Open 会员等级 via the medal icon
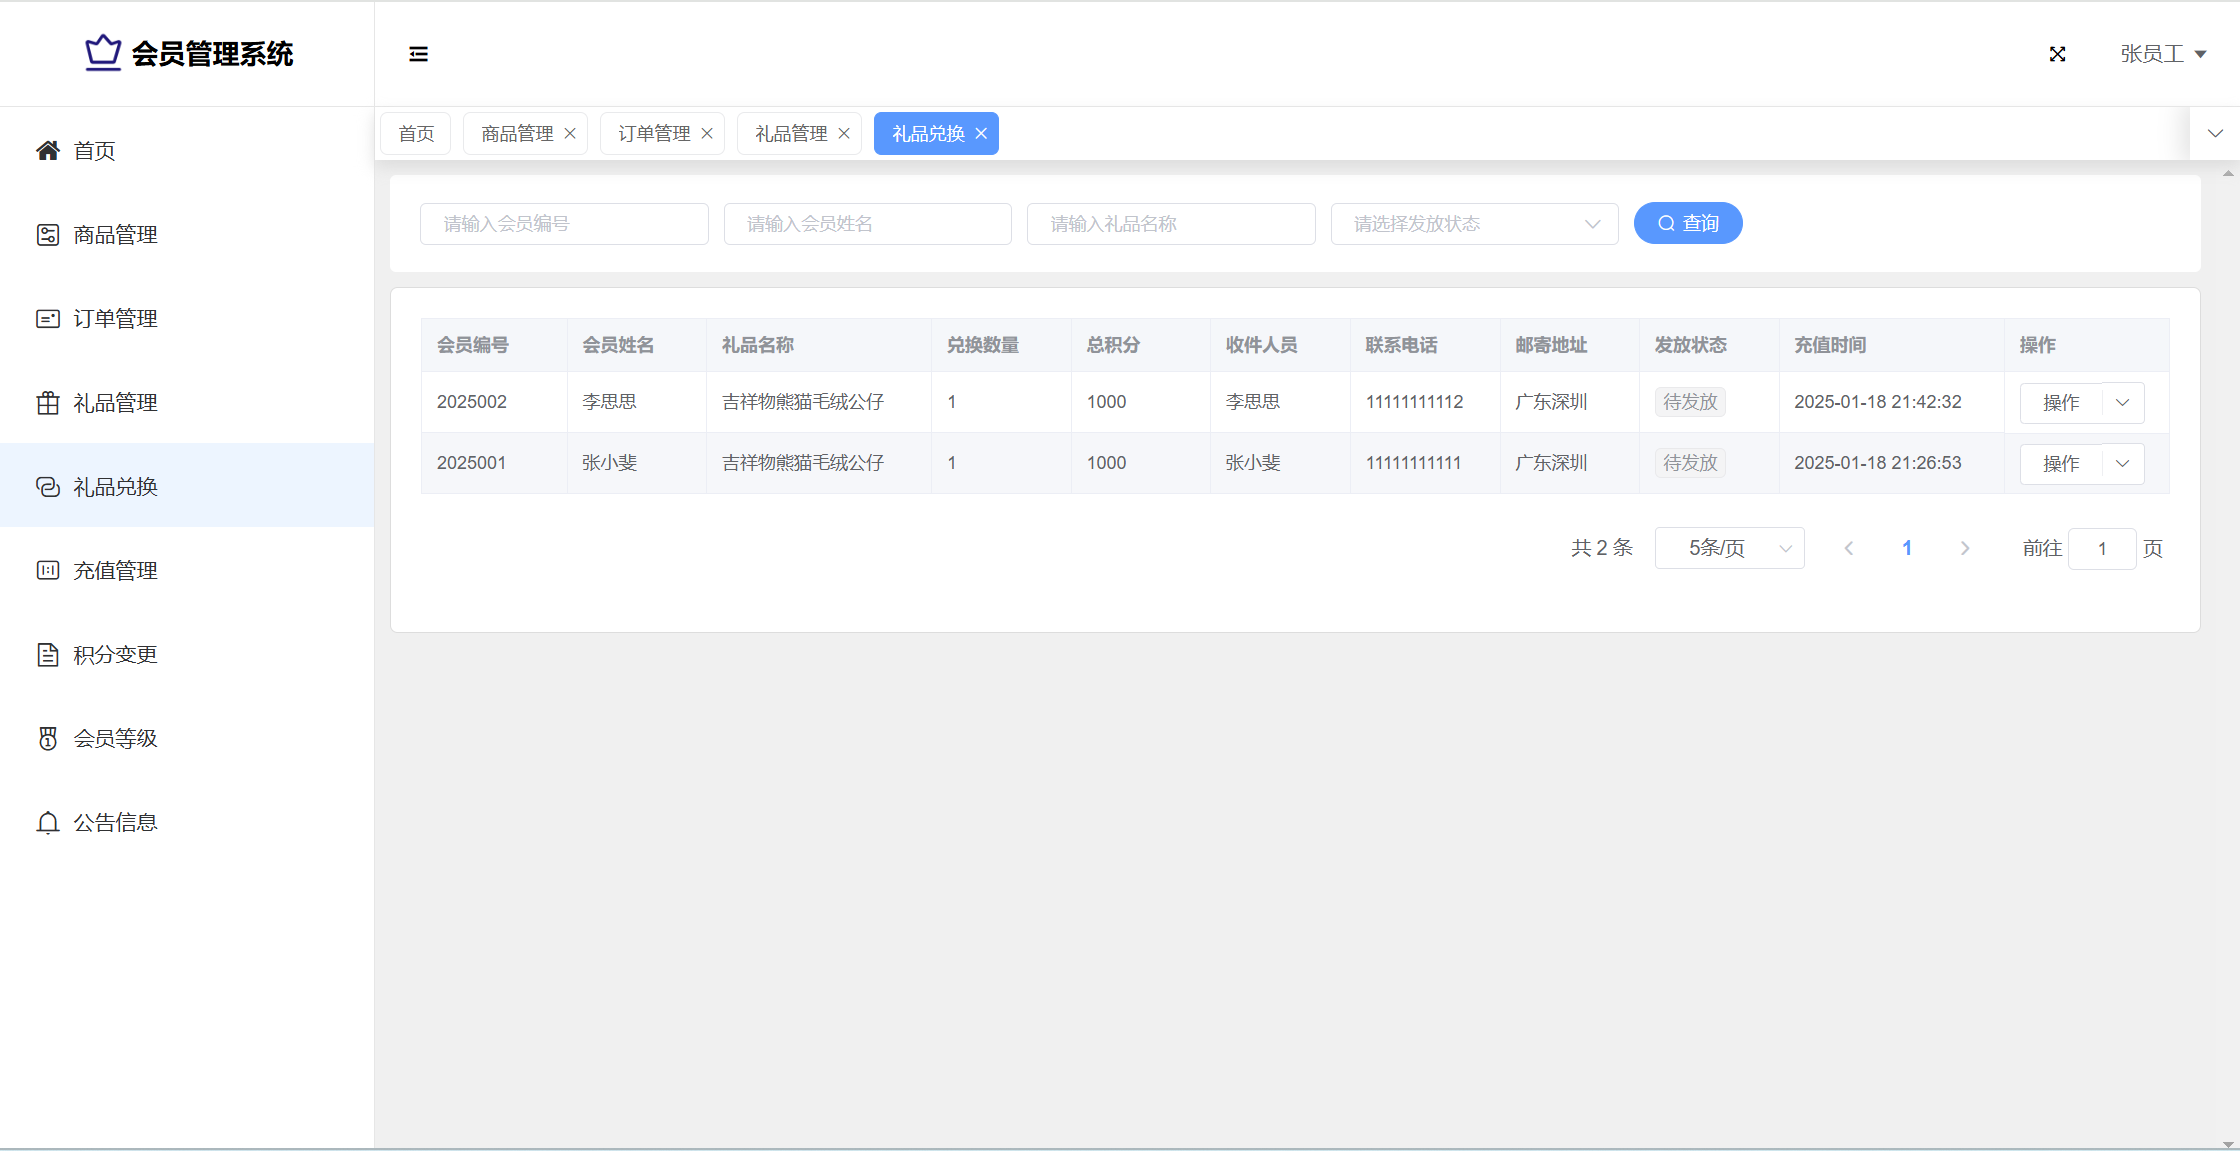Screen dimensions: 2240x1151 tap(48, 739)
